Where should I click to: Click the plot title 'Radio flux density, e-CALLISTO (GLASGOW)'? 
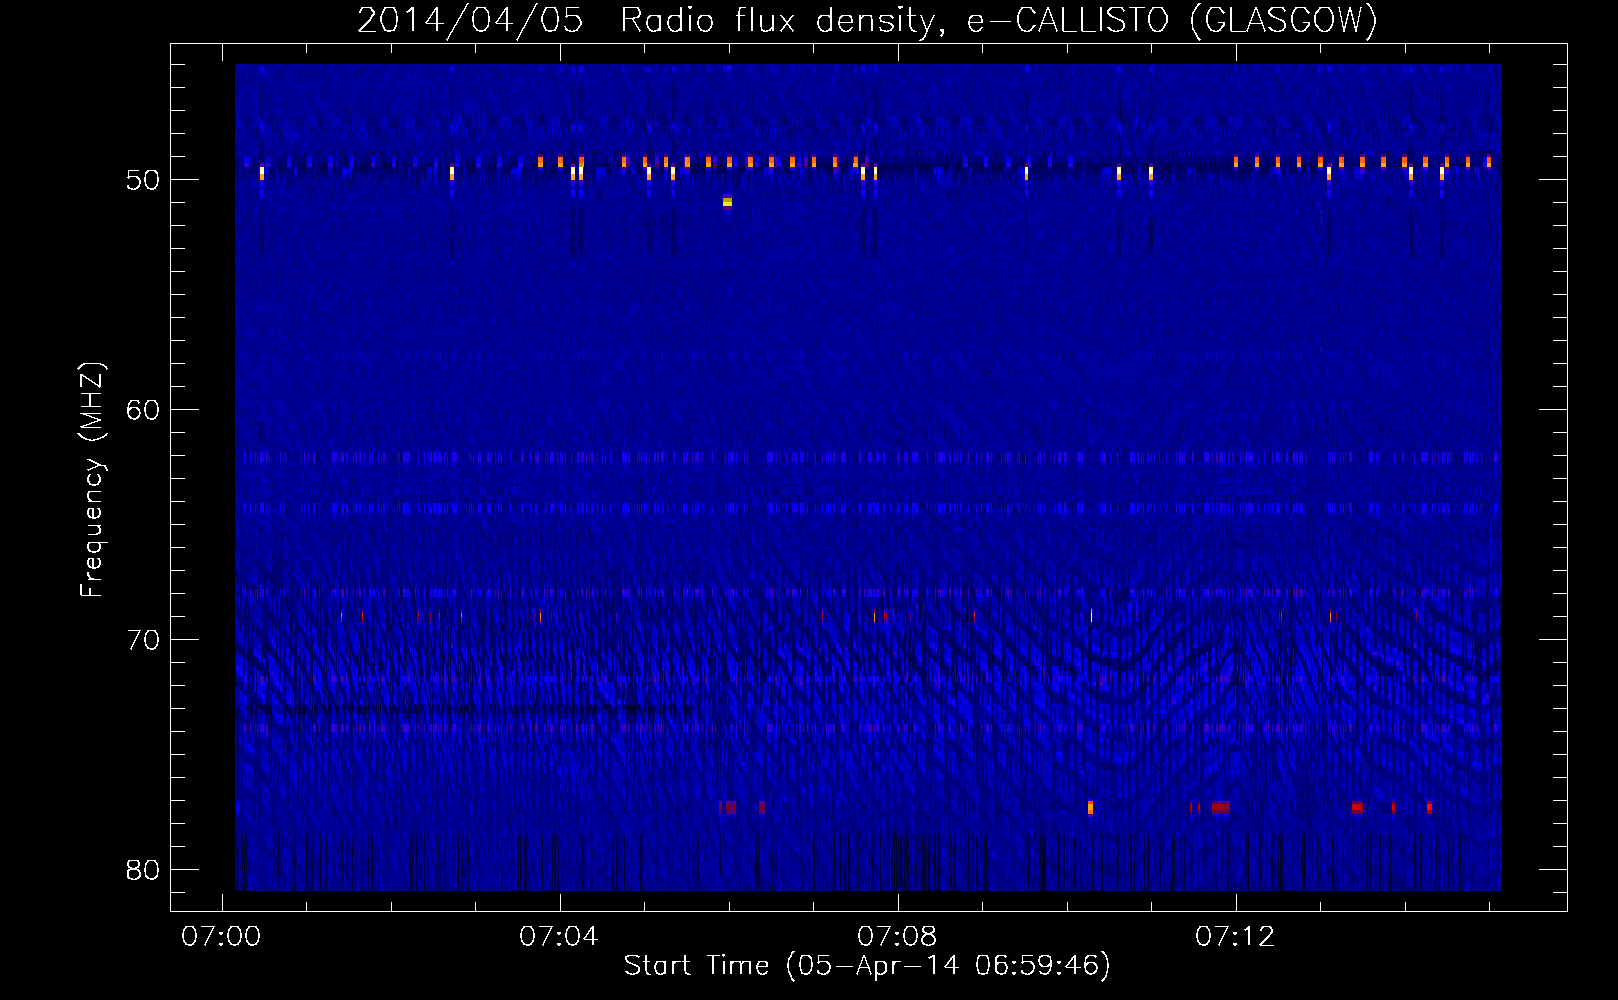click(998, 21)
